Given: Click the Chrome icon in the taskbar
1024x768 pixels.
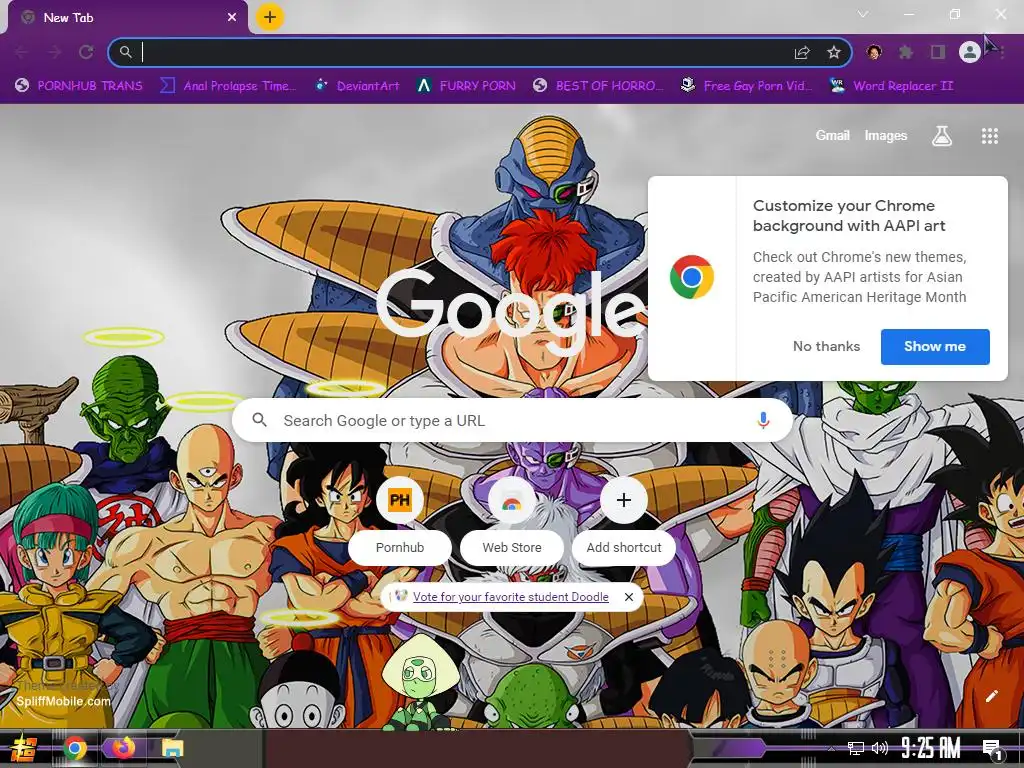Looking at the screenshot, I should (x=74, y=748).
